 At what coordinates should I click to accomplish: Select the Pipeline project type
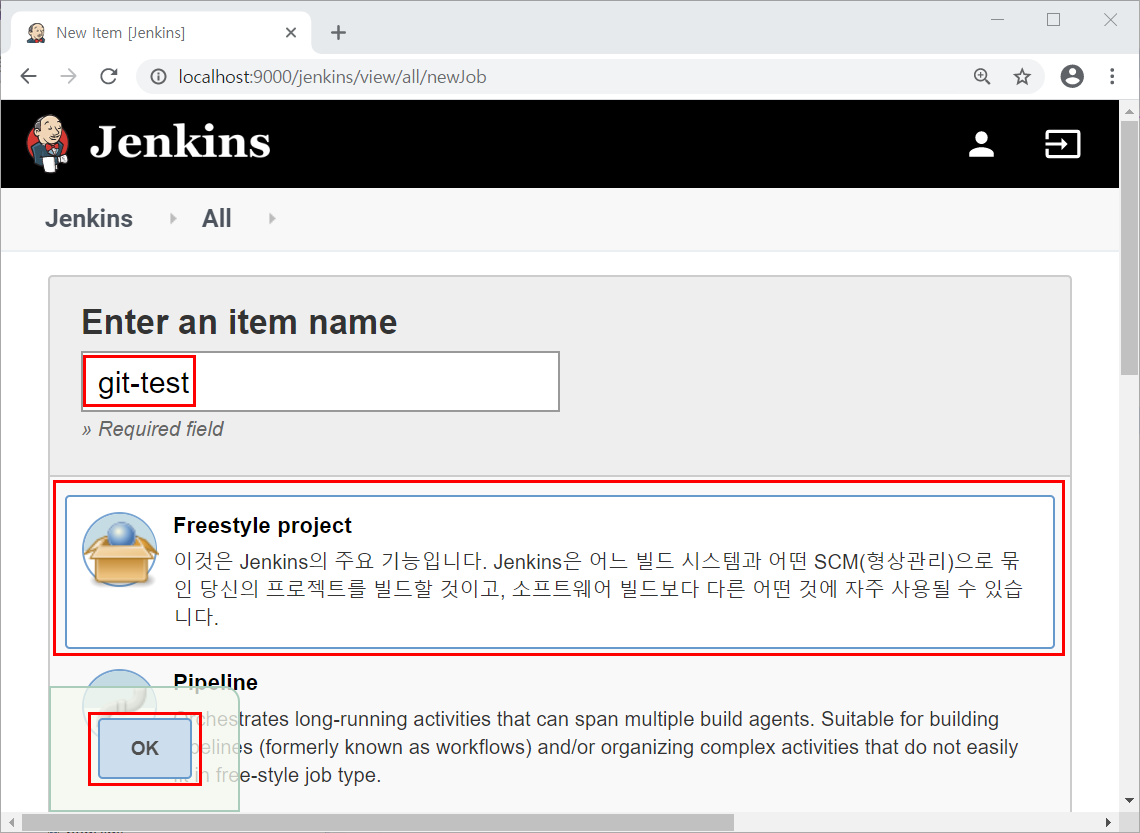(560, 731)
